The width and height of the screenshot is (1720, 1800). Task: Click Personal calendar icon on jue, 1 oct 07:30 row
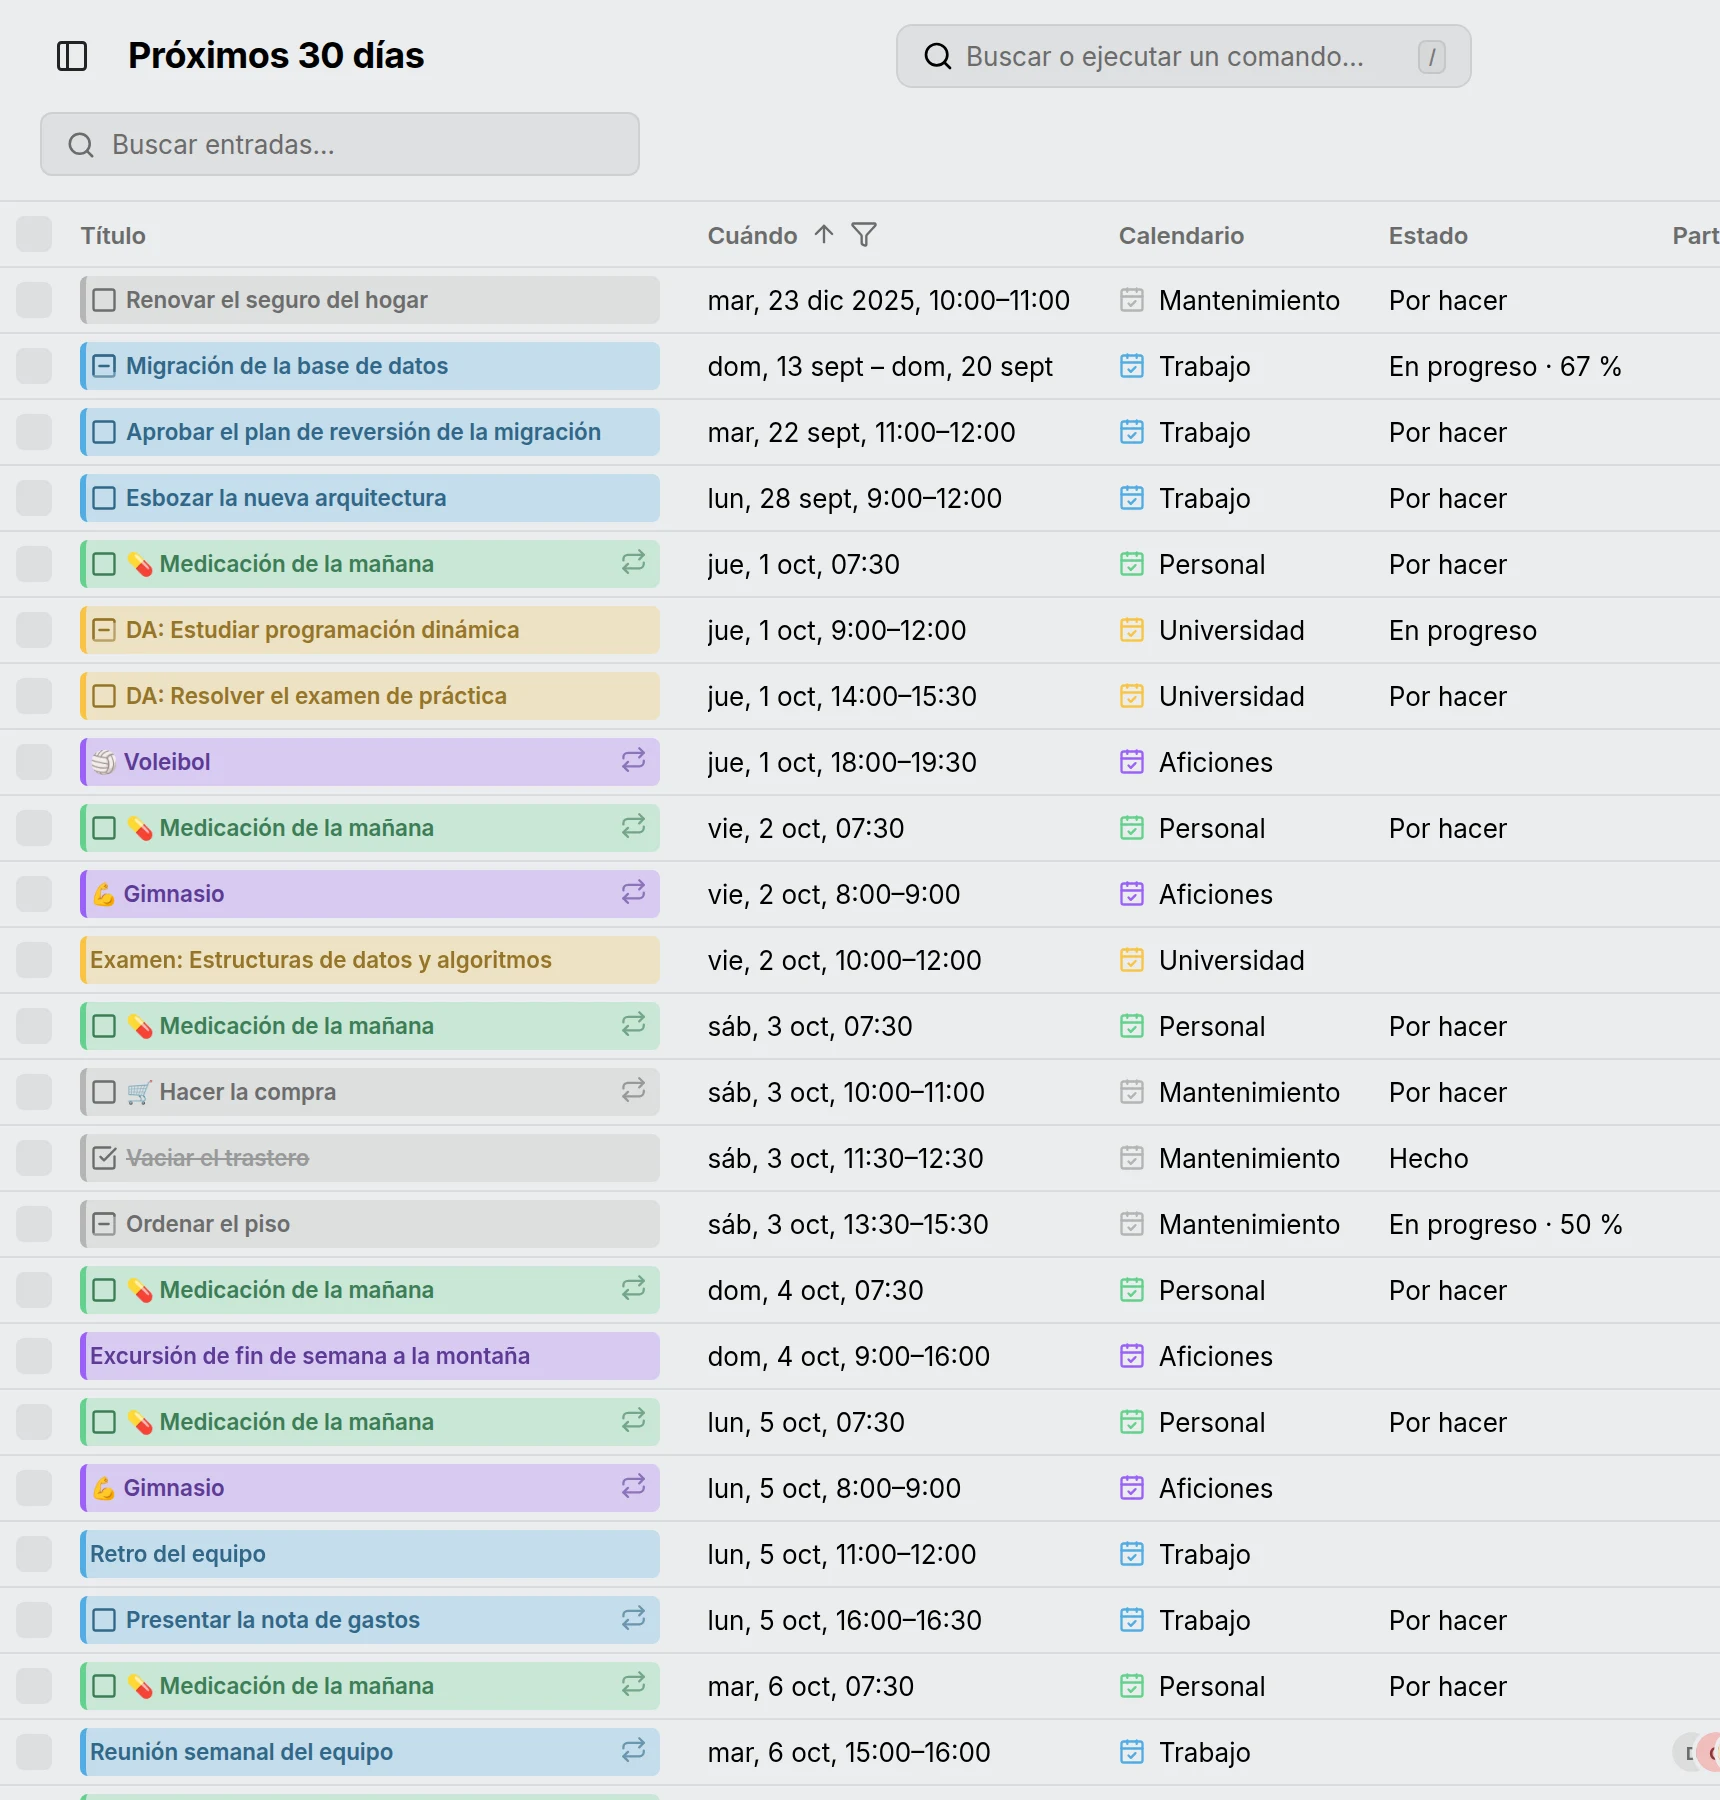1132,564
